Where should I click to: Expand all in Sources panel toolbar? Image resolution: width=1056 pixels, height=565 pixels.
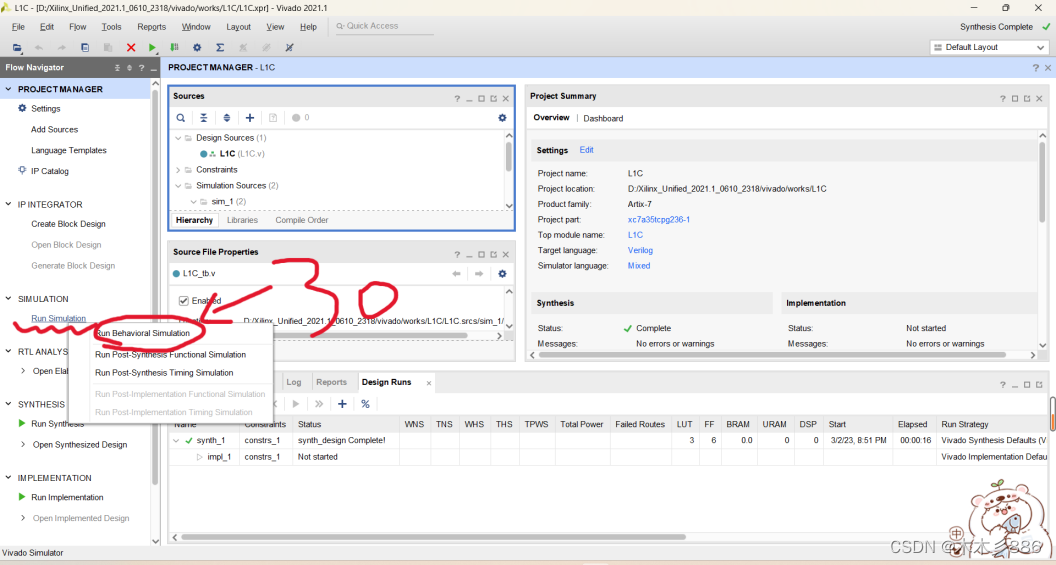226,118
